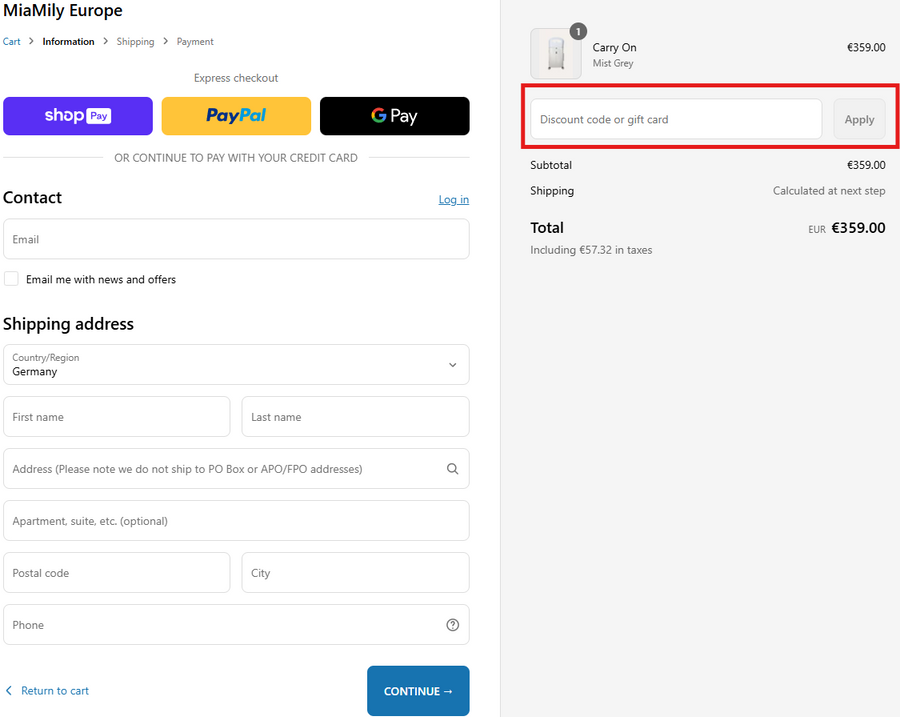The image size is (900, 717).
Task: Click the Log in link
Action: tap(453, 200)
